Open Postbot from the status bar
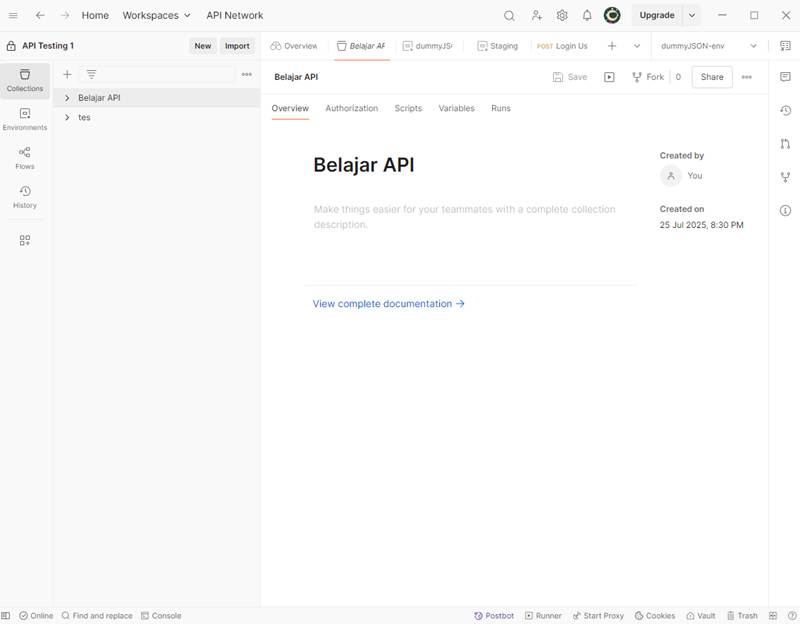The image size is (800, 624). click(494, 616)
